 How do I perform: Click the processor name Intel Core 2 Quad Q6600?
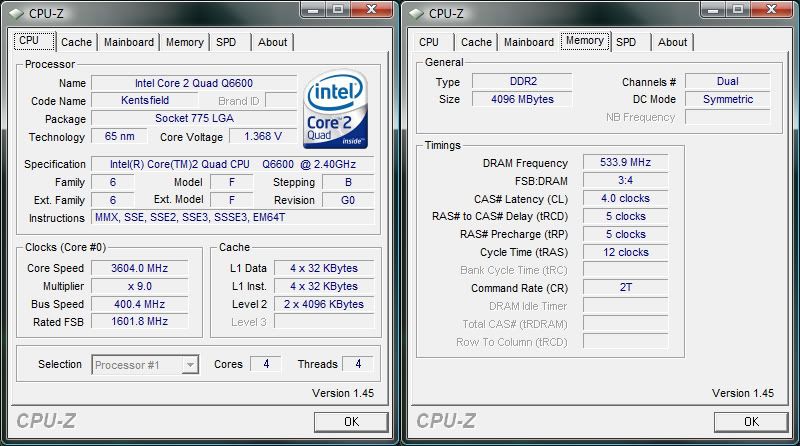click(x=194, y=83)
